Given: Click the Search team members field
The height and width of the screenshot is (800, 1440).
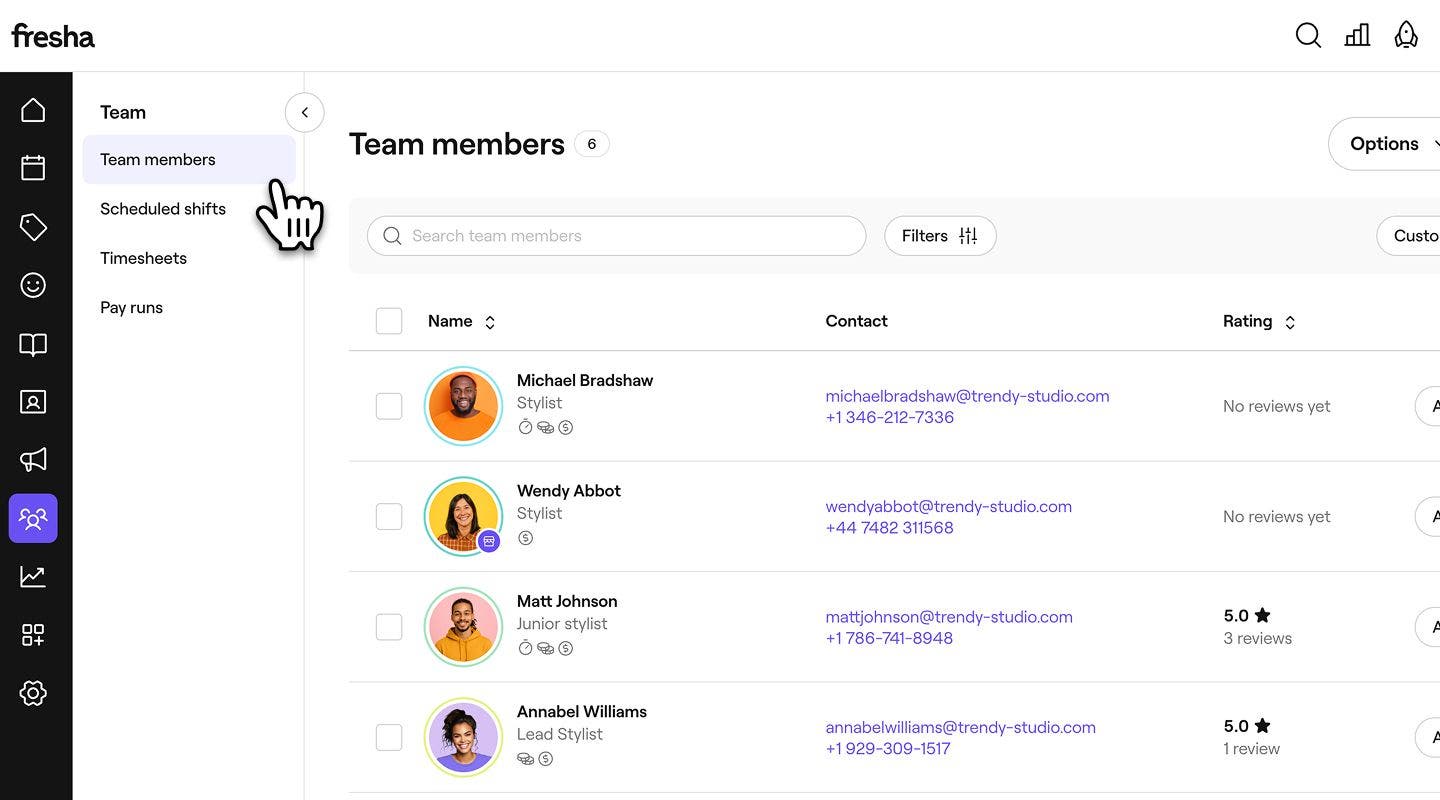Looking at the screenshot, I should [x=630, y=236].
